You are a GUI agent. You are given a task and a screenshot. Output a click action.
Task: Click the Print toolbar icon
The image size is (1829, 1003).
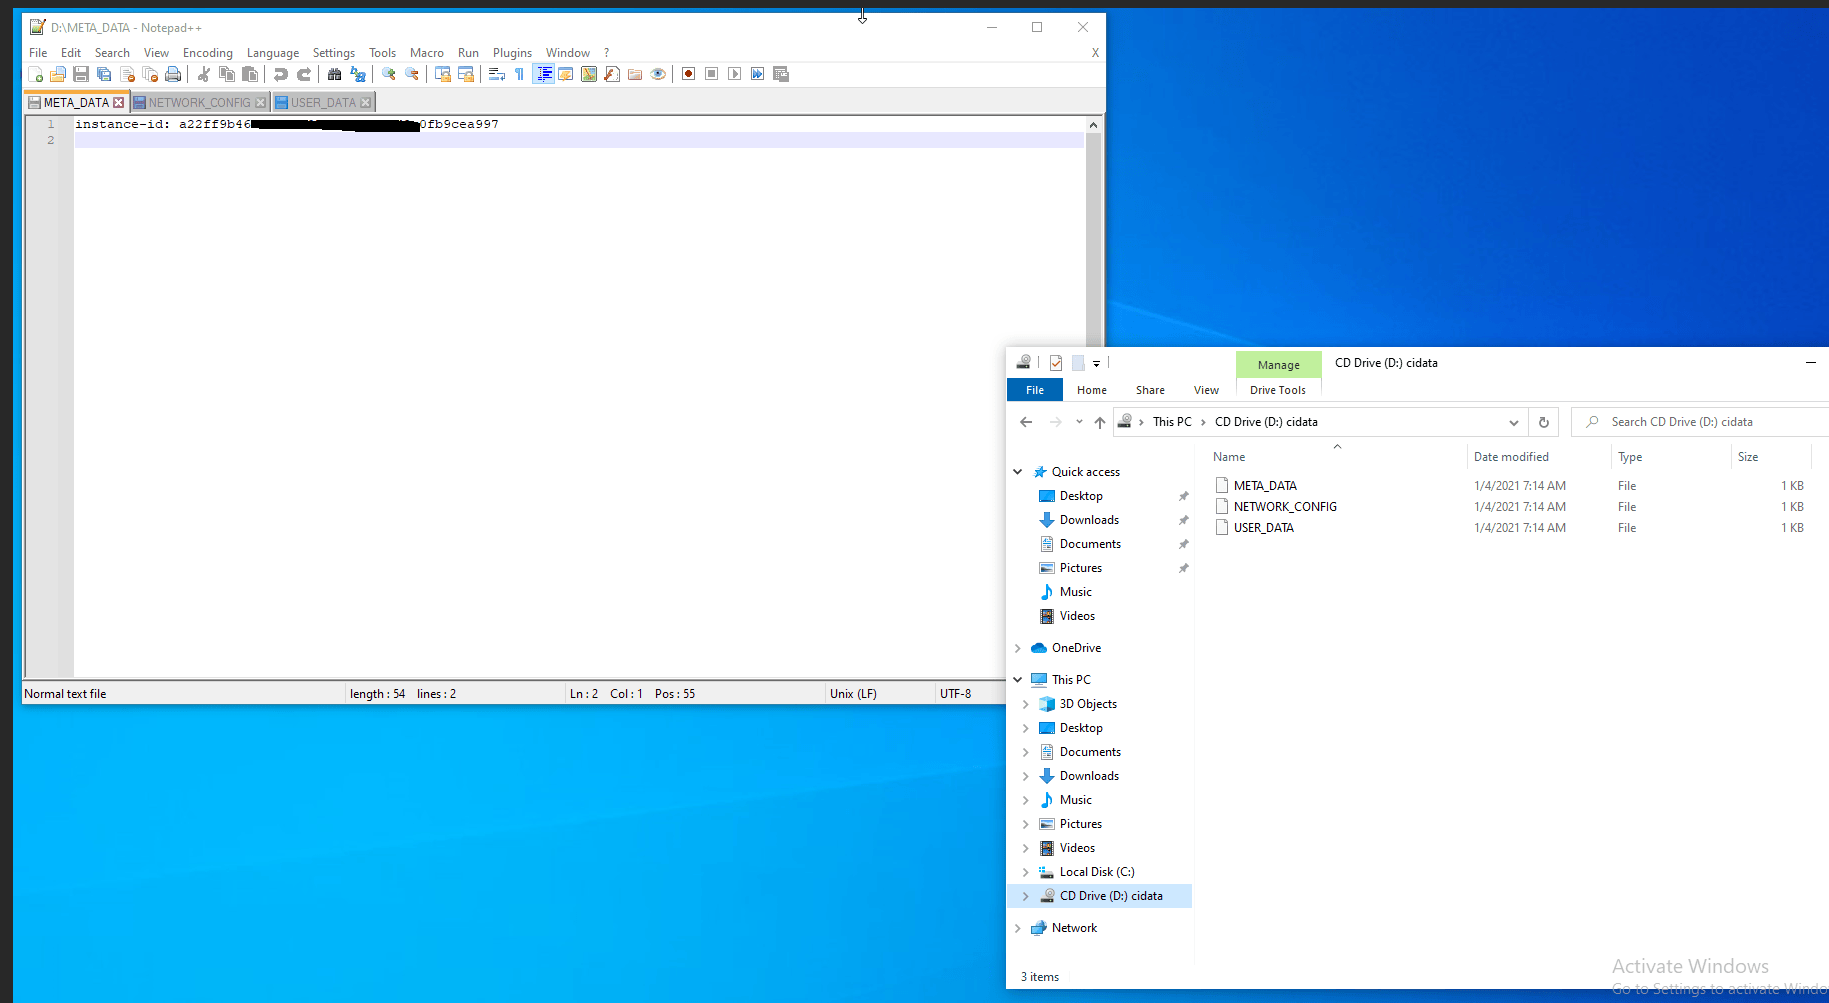tap(173, 74)
